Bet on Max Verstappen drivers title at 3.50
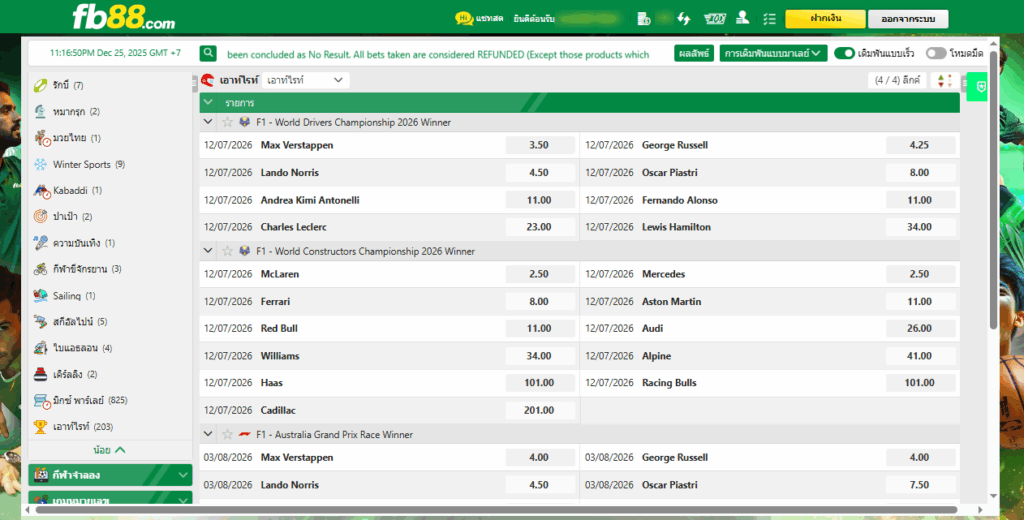The width and height of the screenshot is (1024, 520). 540,145
